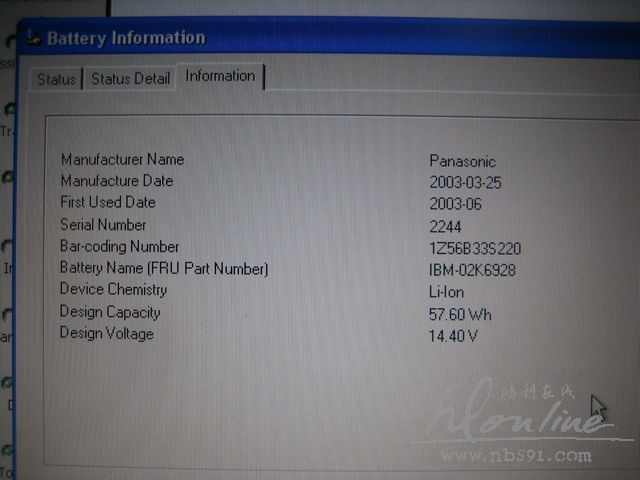This screenshot has width=640, height=480.
Task: Select the 2003-06 first used value
Action: (453, 204)
